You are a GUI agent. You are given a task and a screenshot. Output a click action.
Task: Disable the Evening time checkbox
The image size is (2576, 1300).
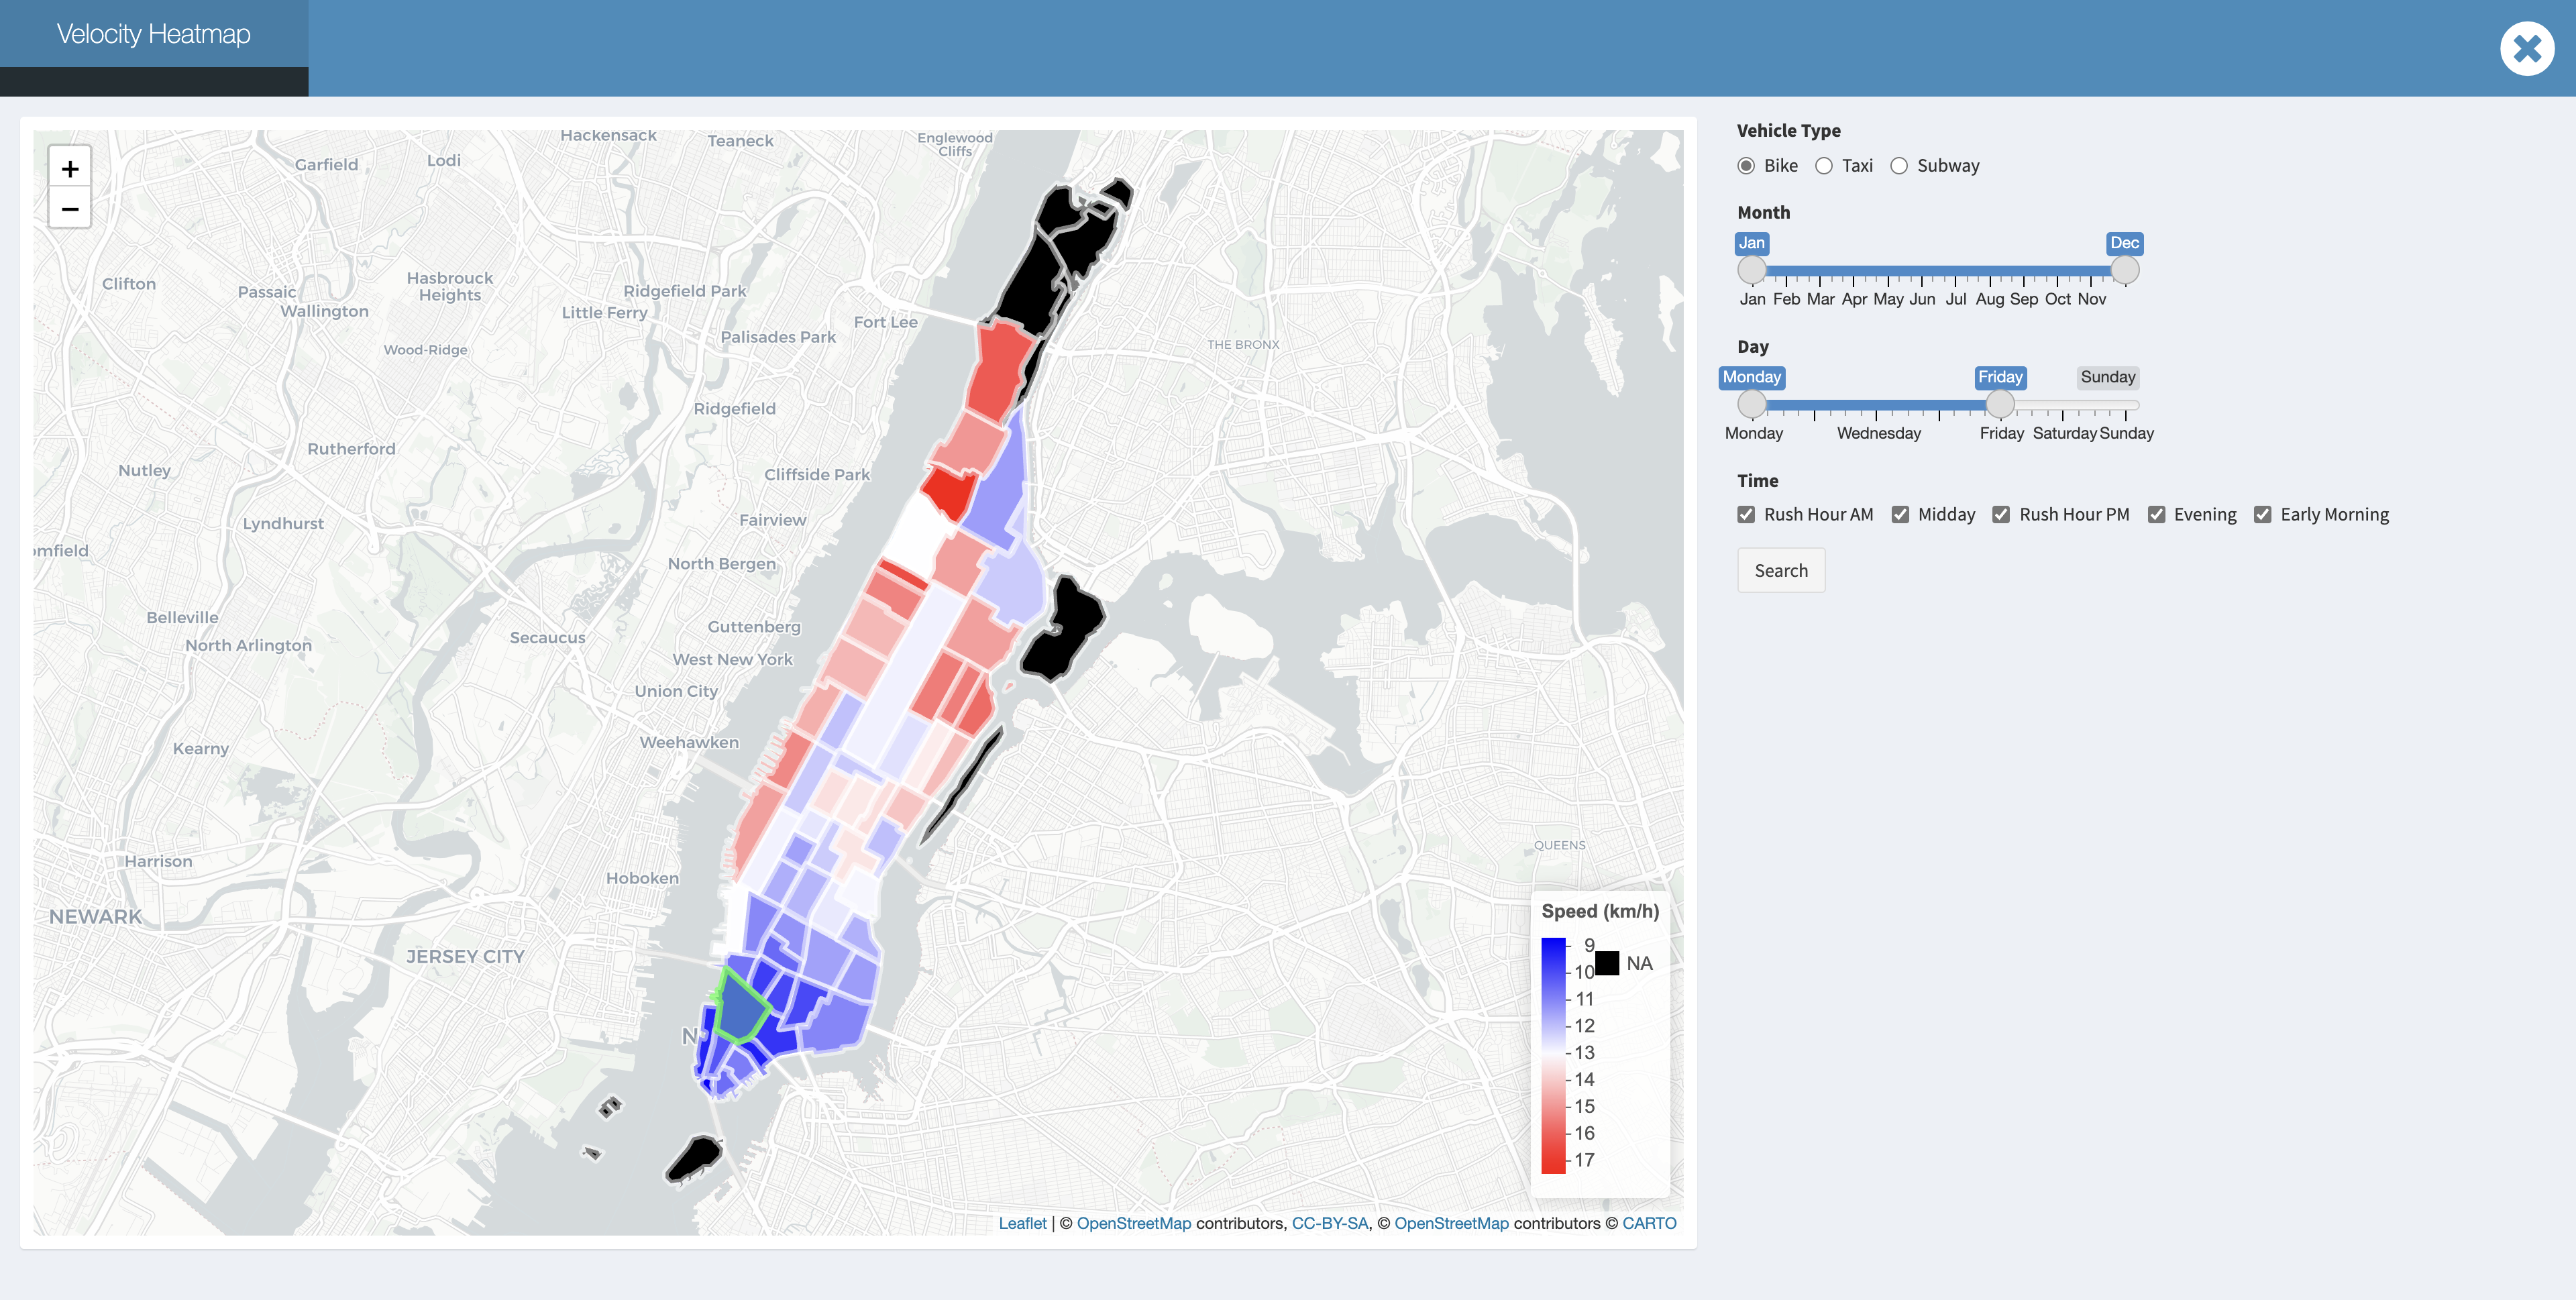pyautogui.click(x=2156, y=514)
